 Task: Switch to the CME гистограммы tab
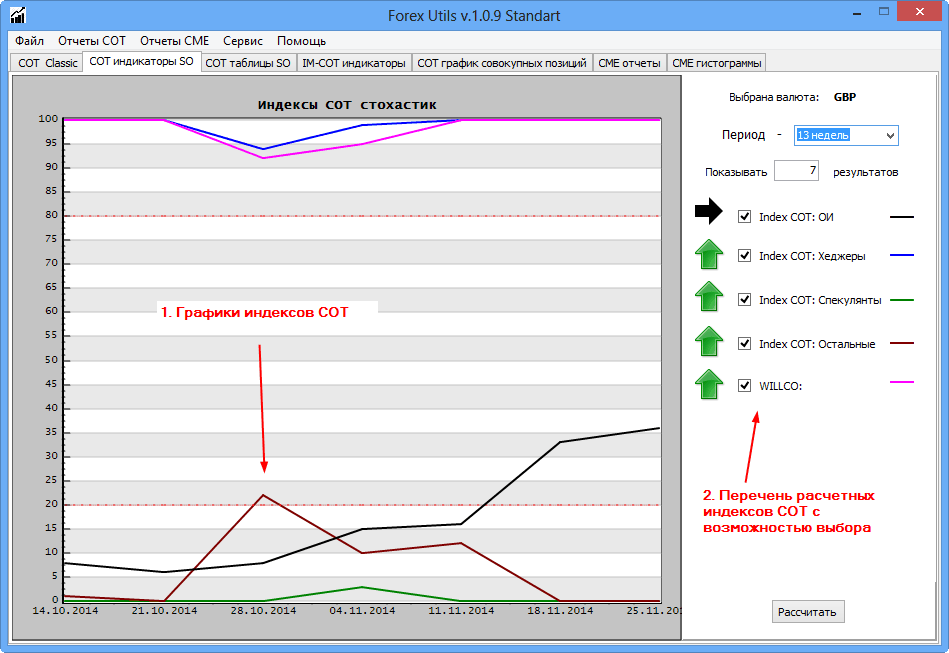[717, 63]
